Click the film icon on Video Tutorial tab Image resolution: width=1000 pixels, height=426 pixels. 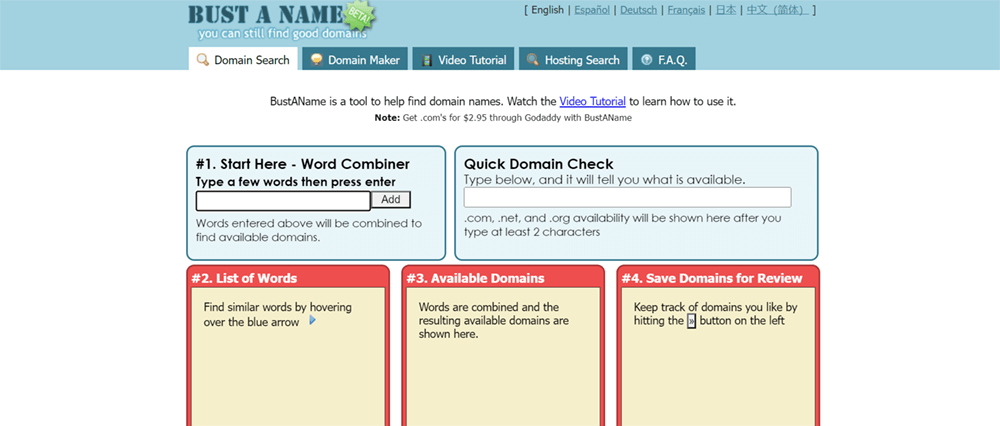coord(427,60)
